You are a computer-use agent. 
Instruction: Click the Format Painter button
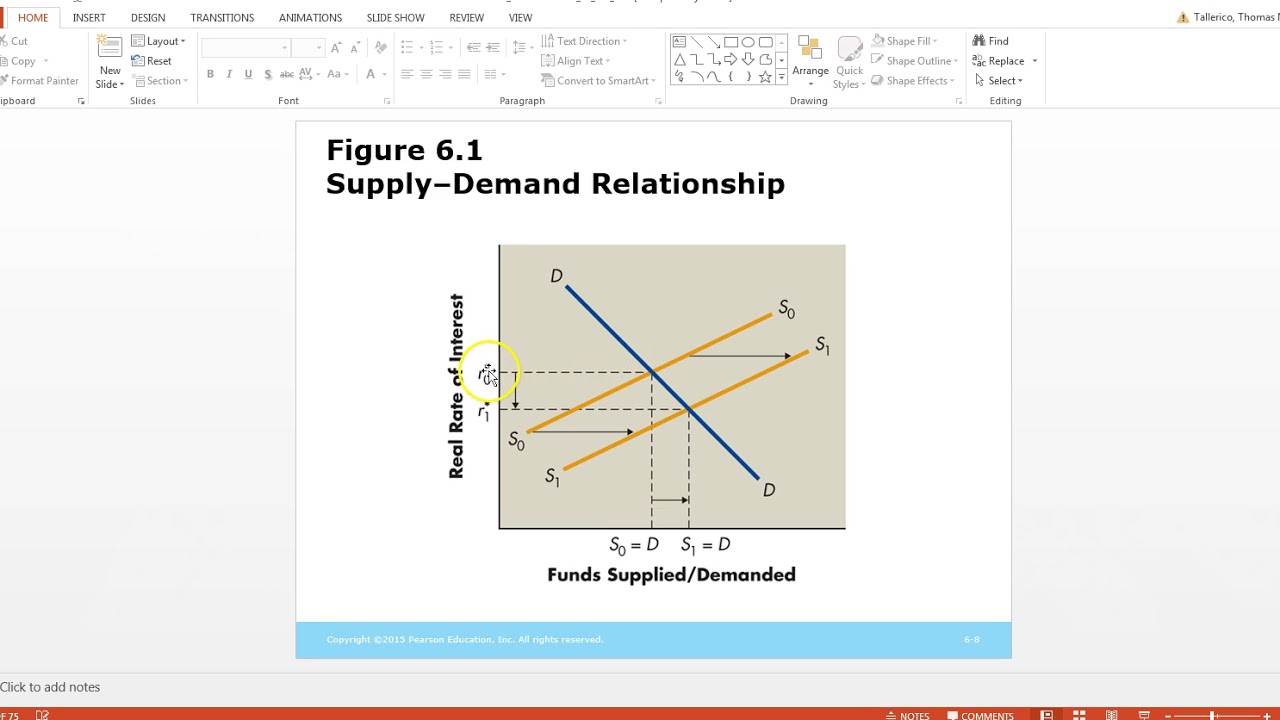click(38, 81)
